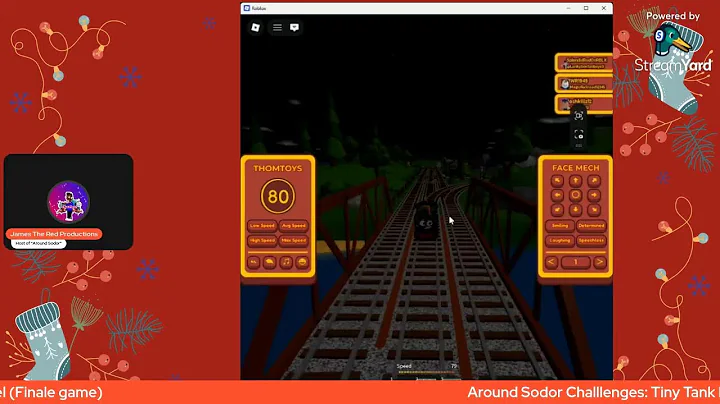Go to the next Face Mech page
720x404 pixels.
click(x=600, y=262)
